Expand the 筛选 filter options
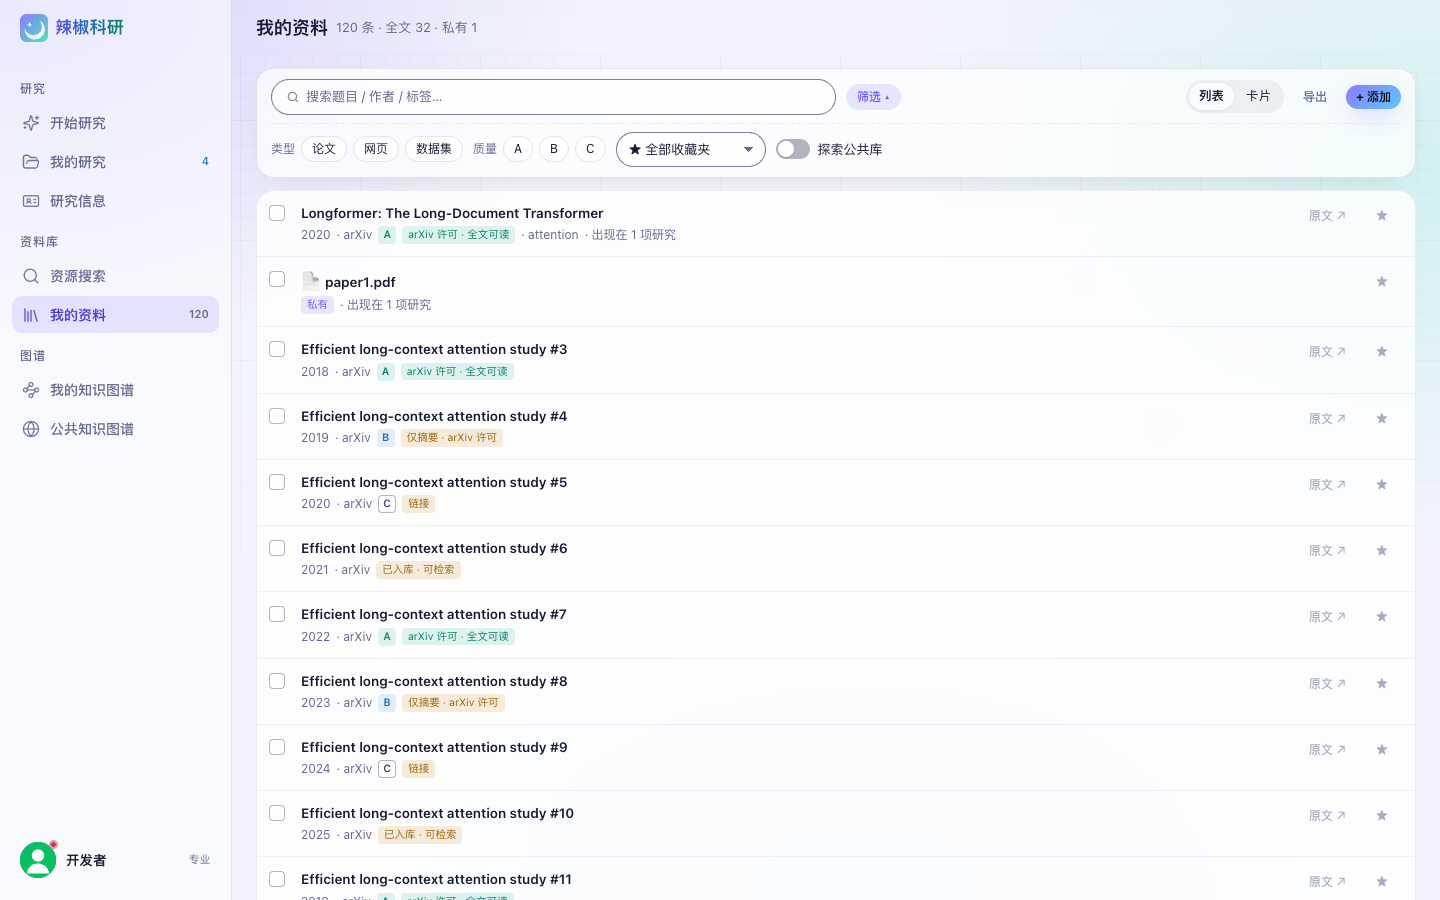1440x900 pixels. click(x=873, y=97)
